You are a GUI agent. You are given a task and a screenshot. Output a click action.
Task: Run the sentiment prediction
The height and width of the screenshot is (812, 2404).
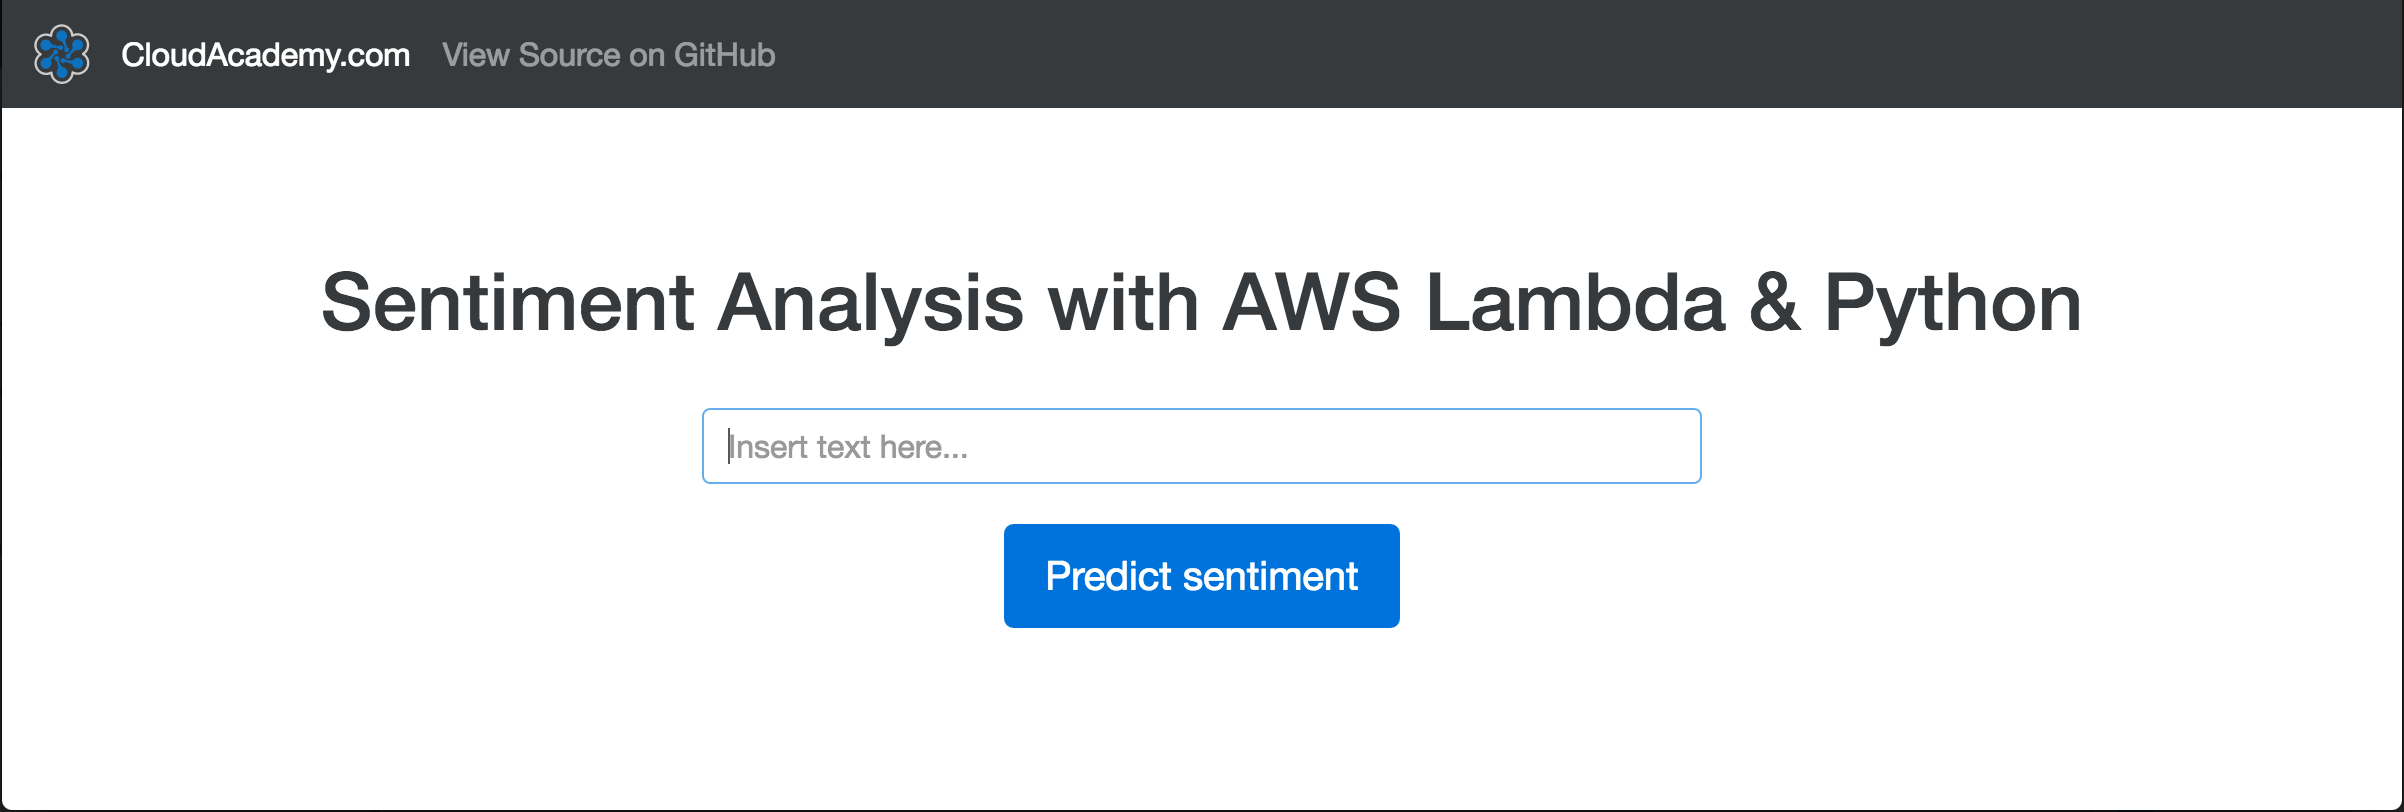[x=1201, y=576]
